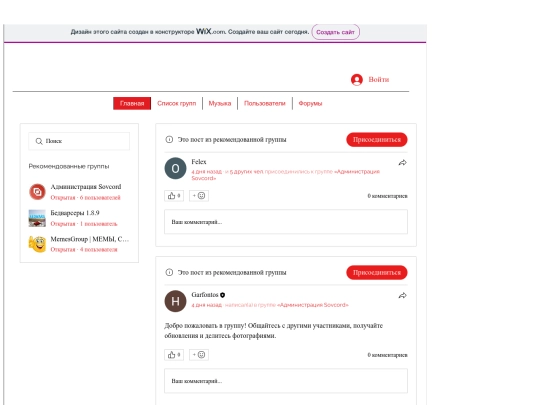The width and height of the screenshot is (540, 405).
Task: Join the group from the Felex post
Action: [377, 139]
